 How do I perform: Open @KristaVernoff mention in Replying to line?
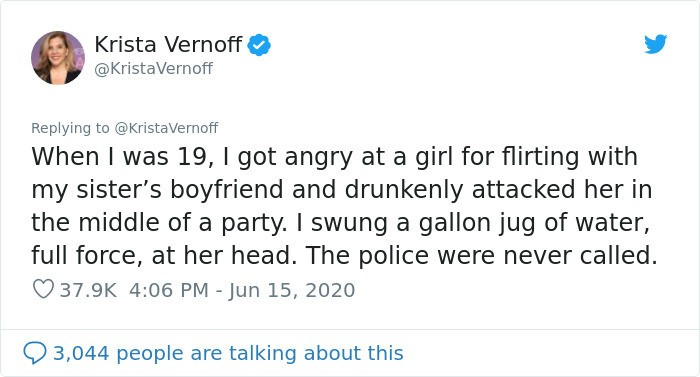(167, 128)
